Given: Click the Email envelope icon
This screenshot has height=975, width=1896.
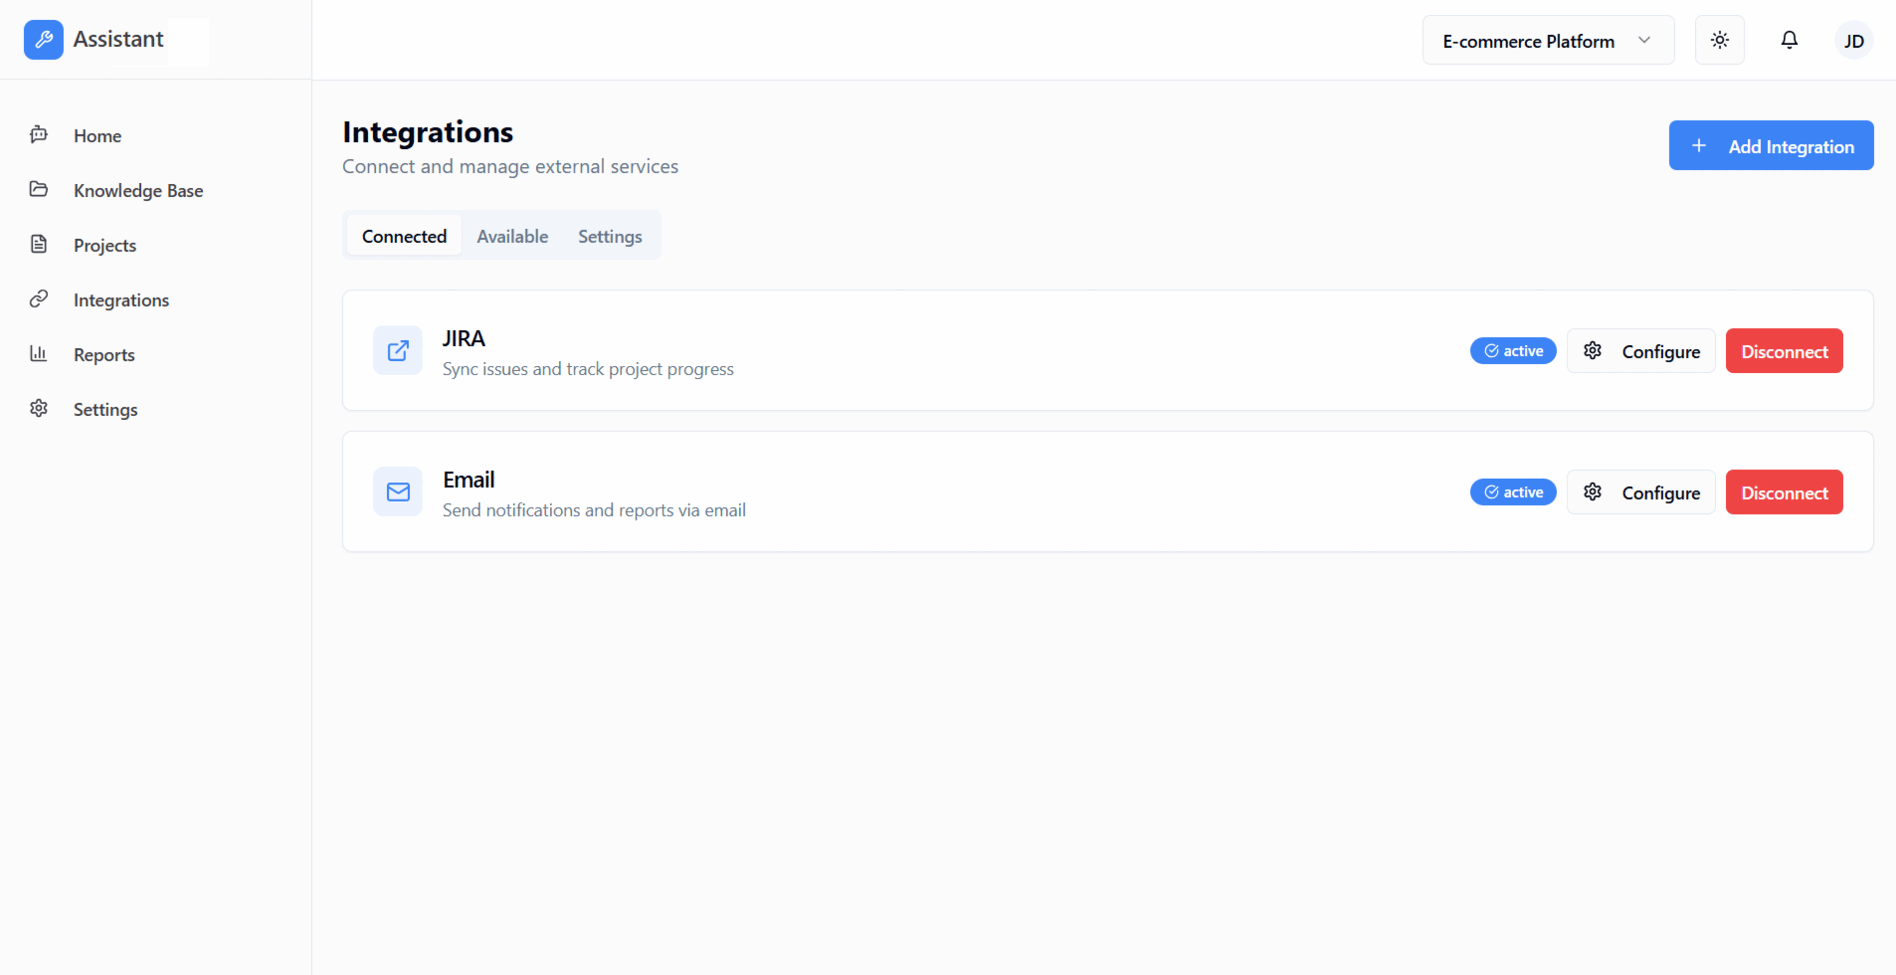Looking at the screenshot, I should (398, 492).
